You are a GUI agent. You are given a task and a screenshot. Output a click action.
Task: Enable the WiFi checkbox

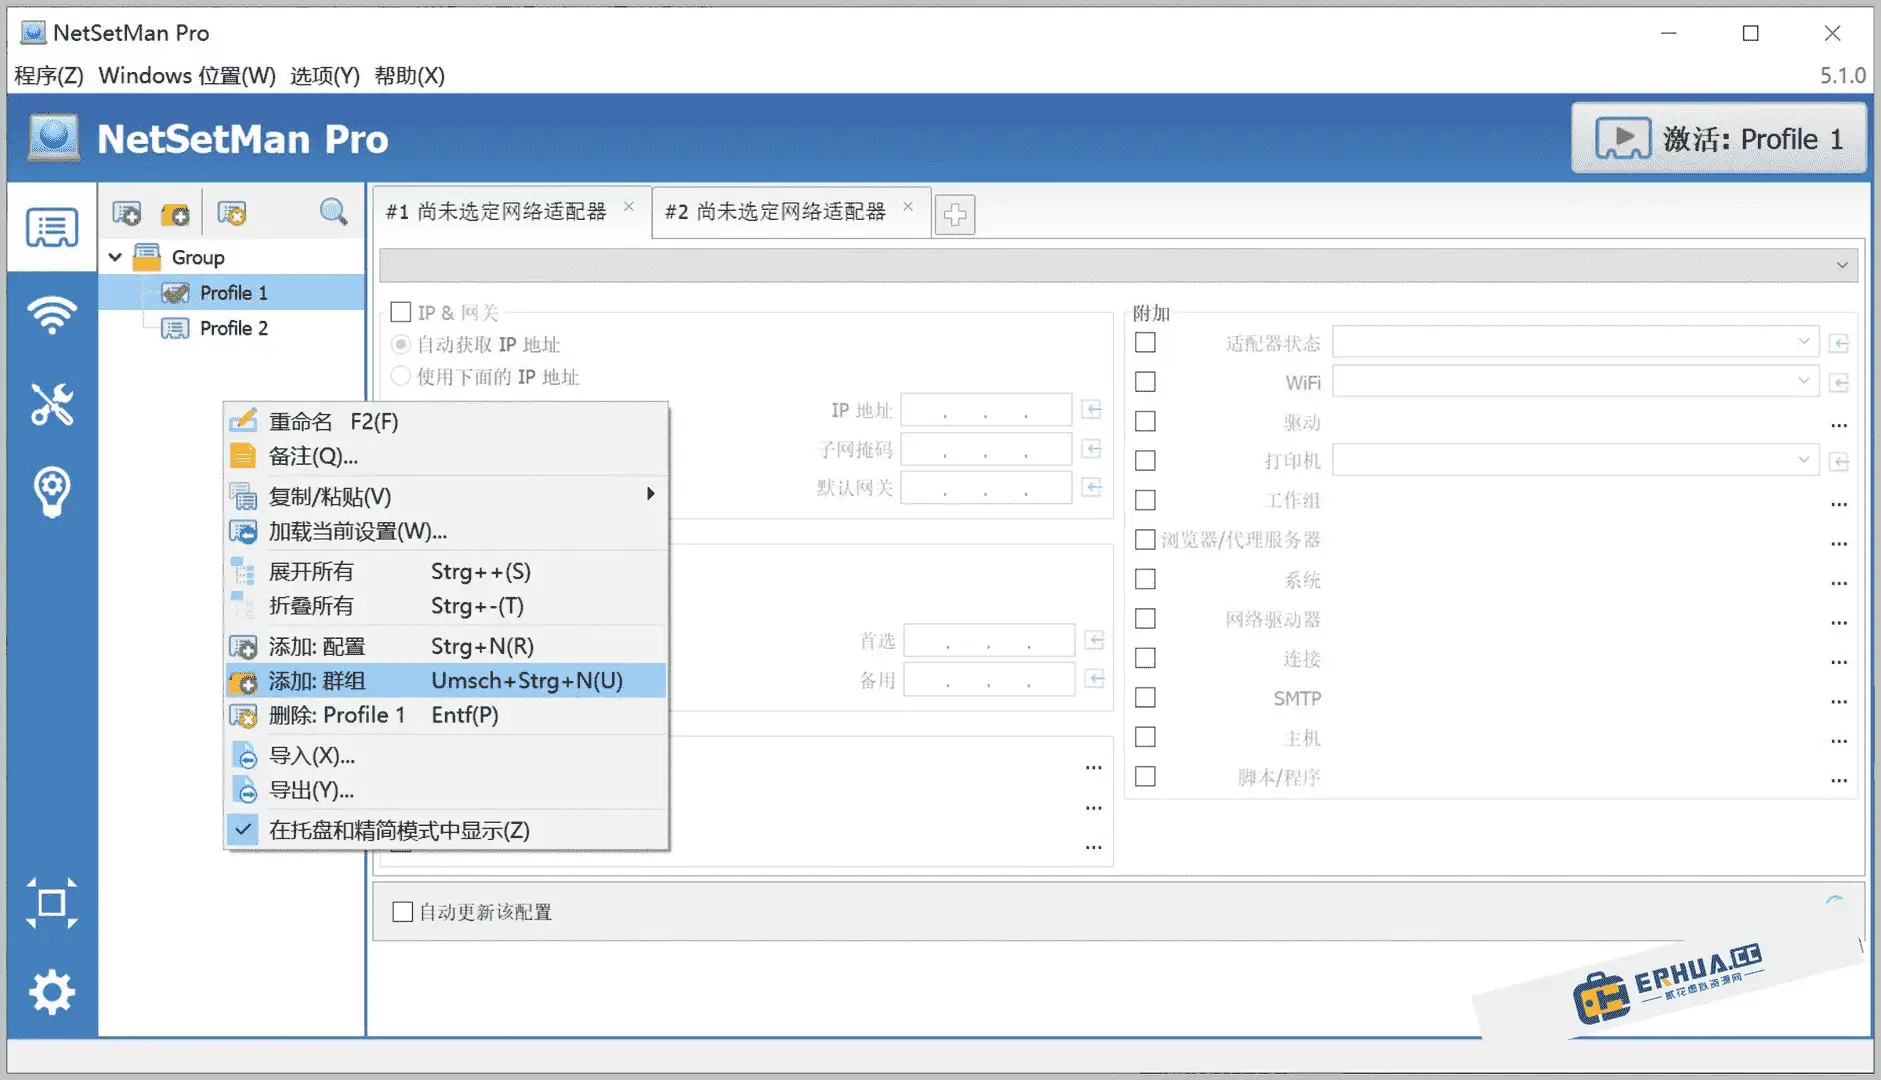point(1146,382)
